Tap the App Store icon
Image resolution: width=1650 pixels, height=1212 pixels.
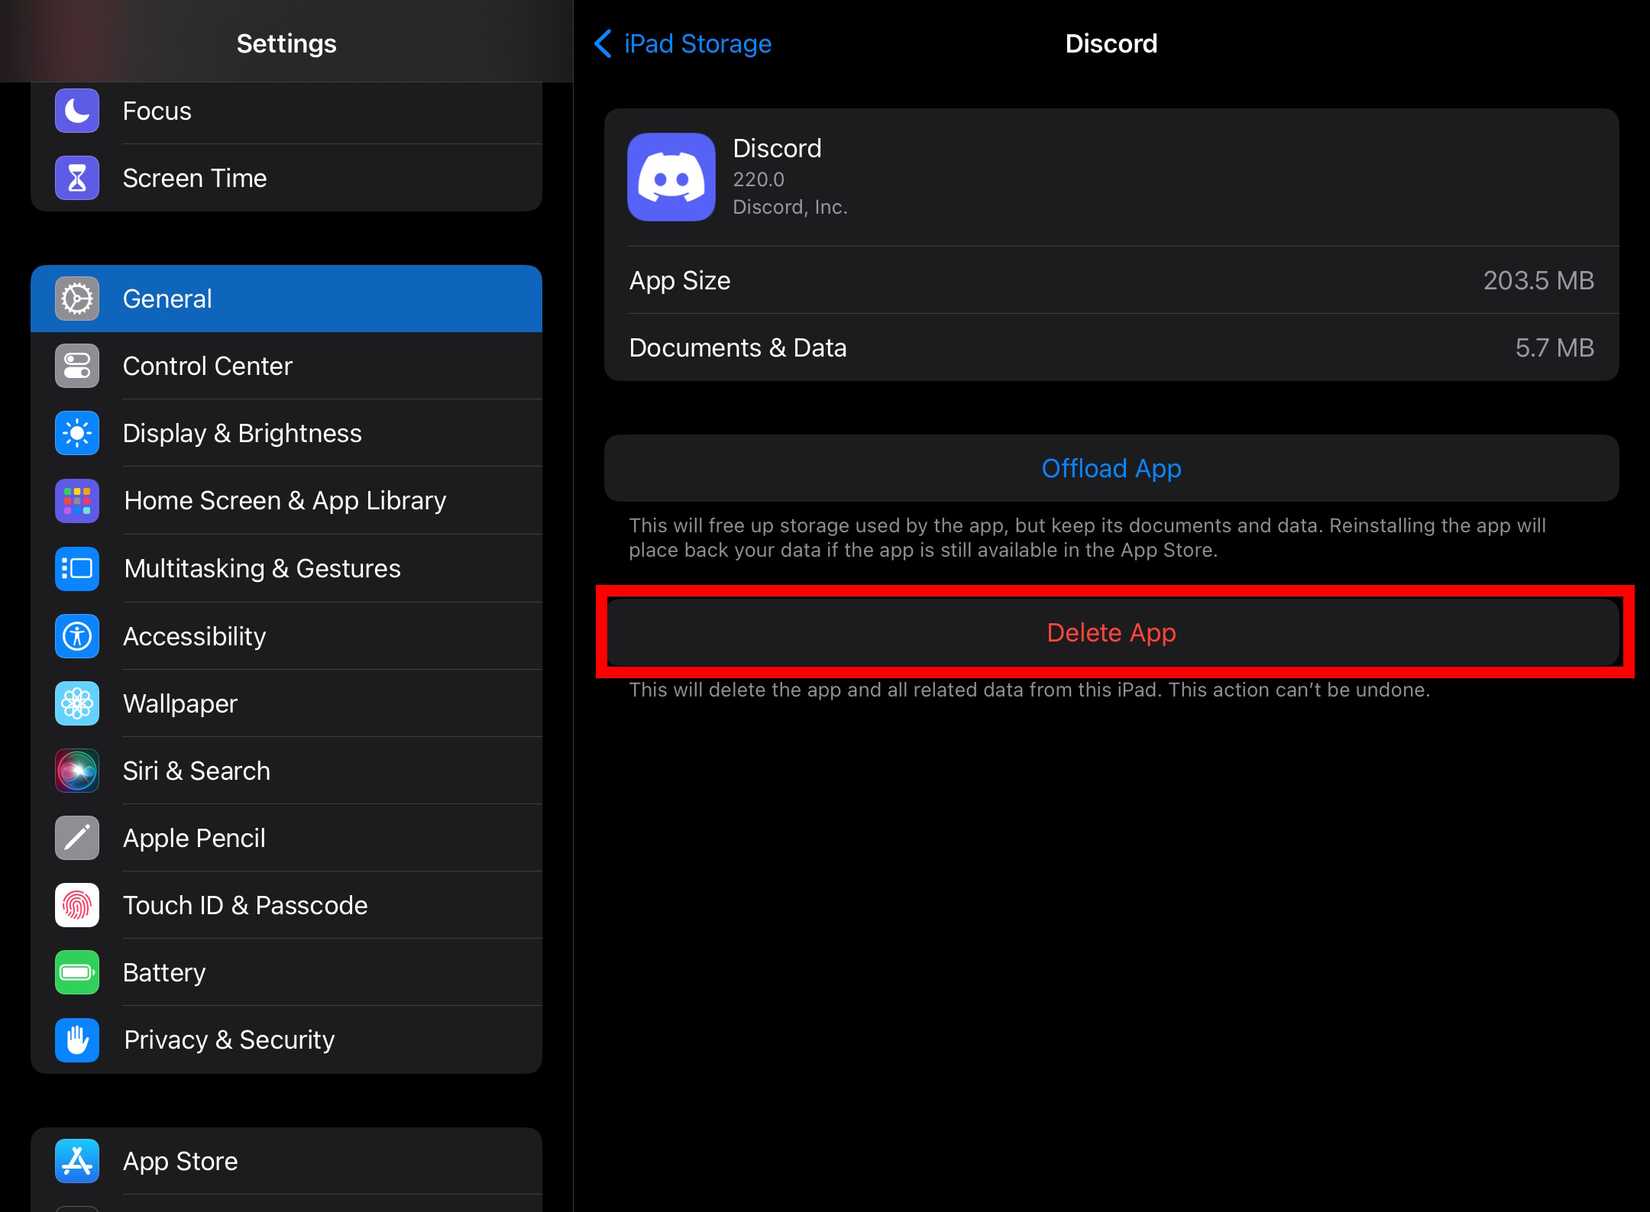[77, 1161]
